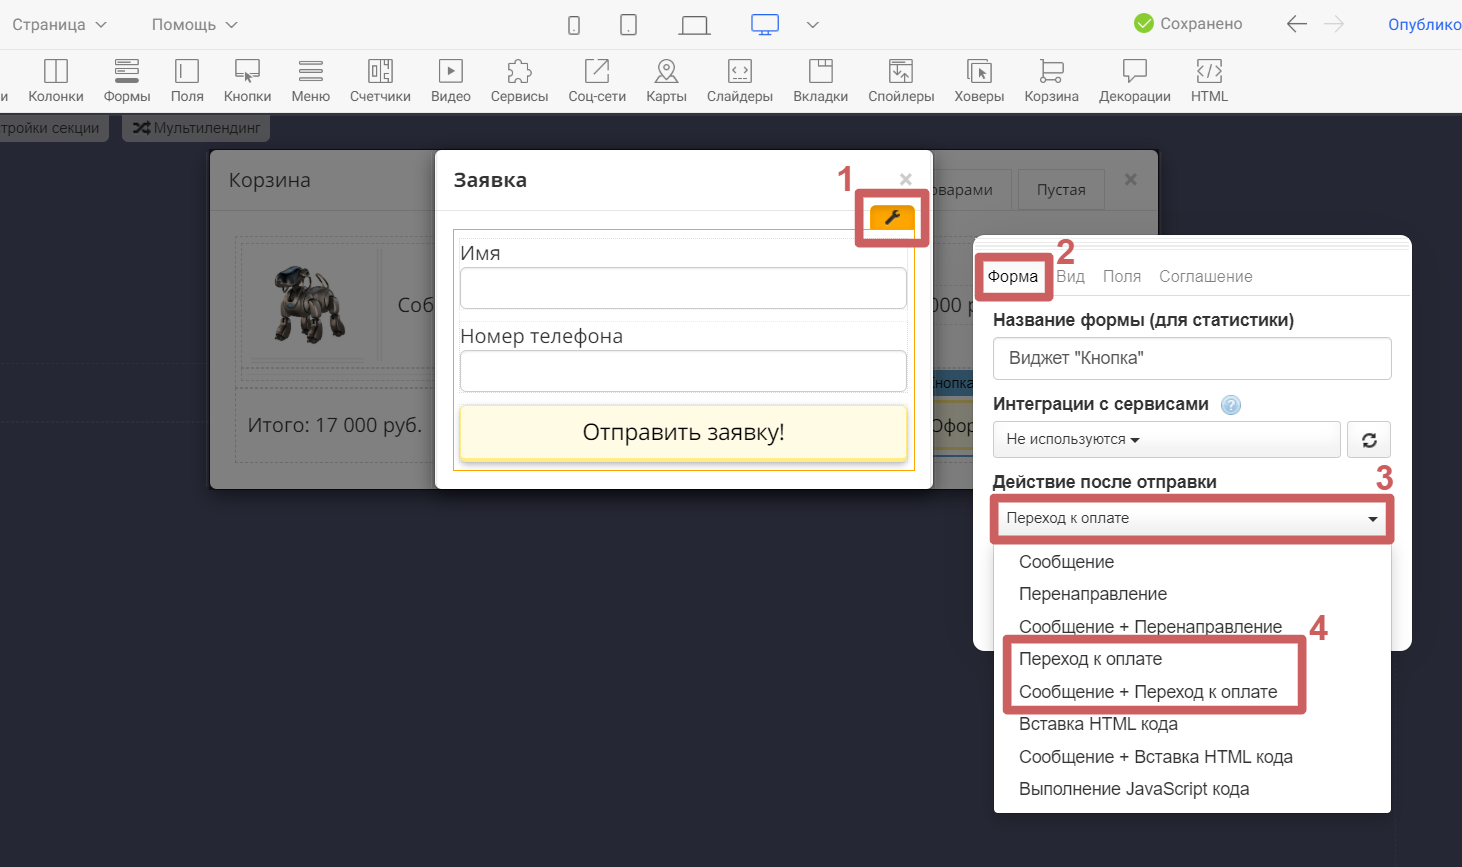Image resolution: width=1462 pixels, height=867 pixels.
Task: Click the Мультилендинг button
Action: pos(196,128)
